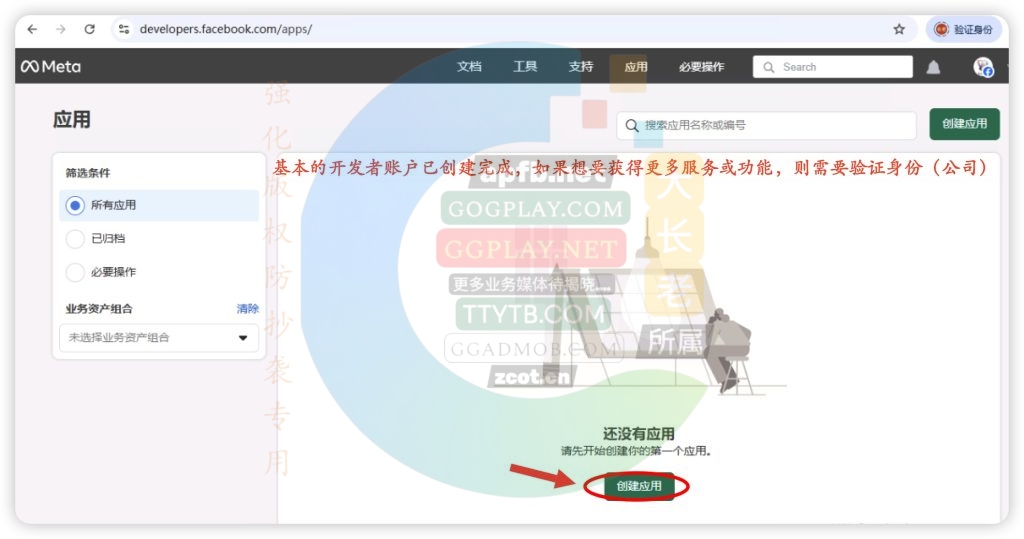Click the circled 创建应用 button at bottom
1024x539 pixels.
tap(638, 487)
